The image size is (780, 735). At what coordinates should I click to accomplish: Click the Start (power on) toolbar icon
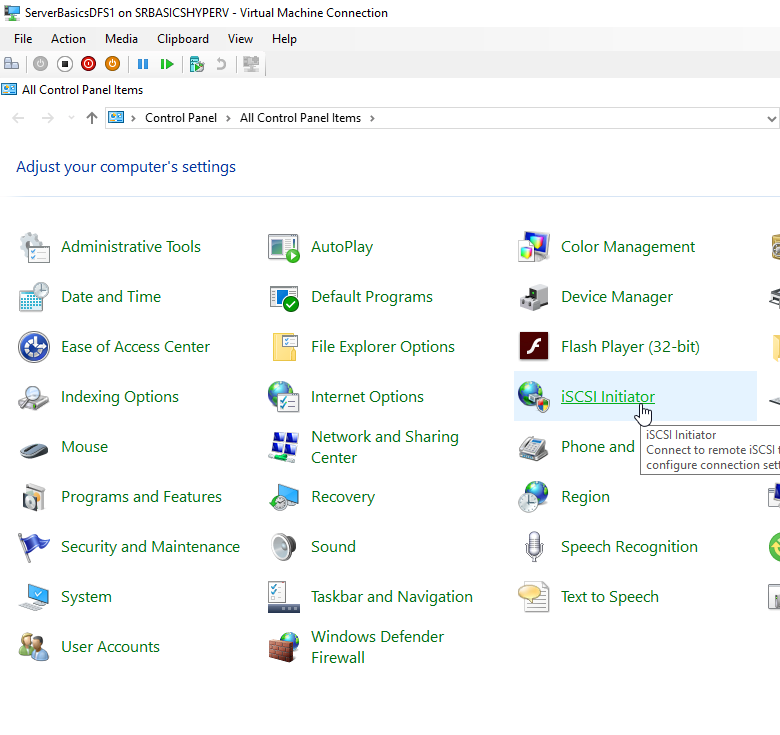point(40,64)
